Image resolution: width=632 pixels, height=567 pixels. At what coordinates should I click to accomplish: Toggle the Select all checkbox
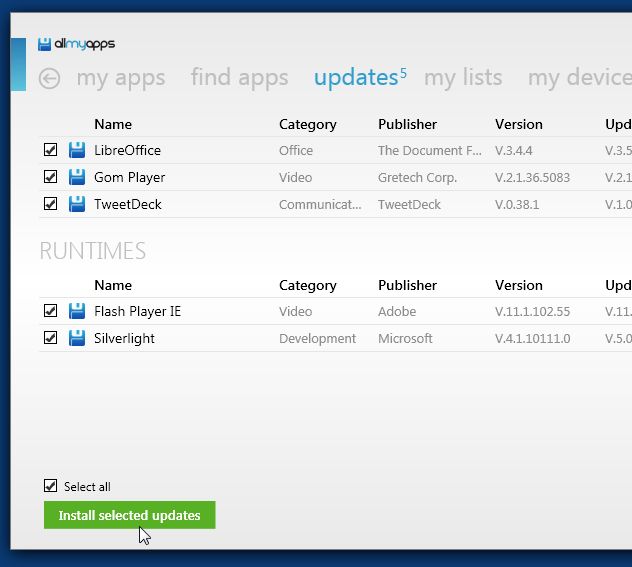click(x=50, y=486)
